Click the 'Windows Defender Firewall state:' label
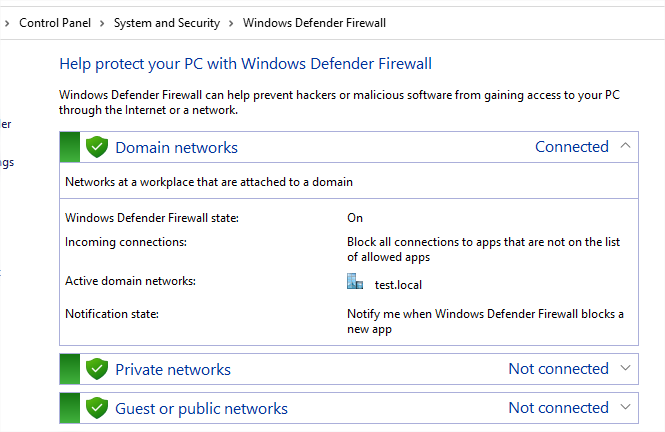This screenshot has width=665, height=432. tap(152, 218)
